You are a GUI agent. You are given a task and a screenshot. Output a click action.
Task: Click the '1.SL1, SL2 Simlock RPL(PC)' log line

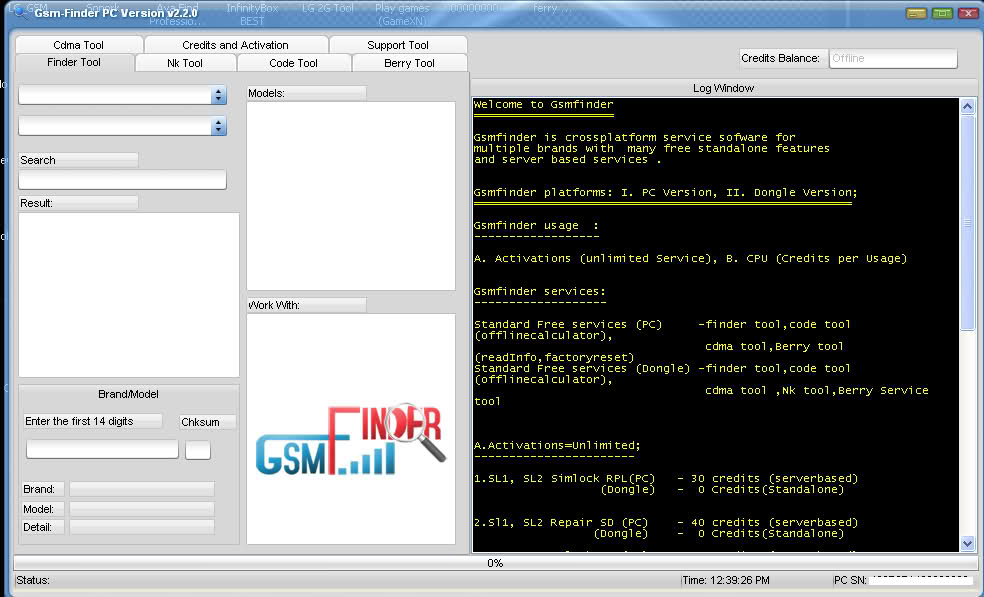(666, 478)
